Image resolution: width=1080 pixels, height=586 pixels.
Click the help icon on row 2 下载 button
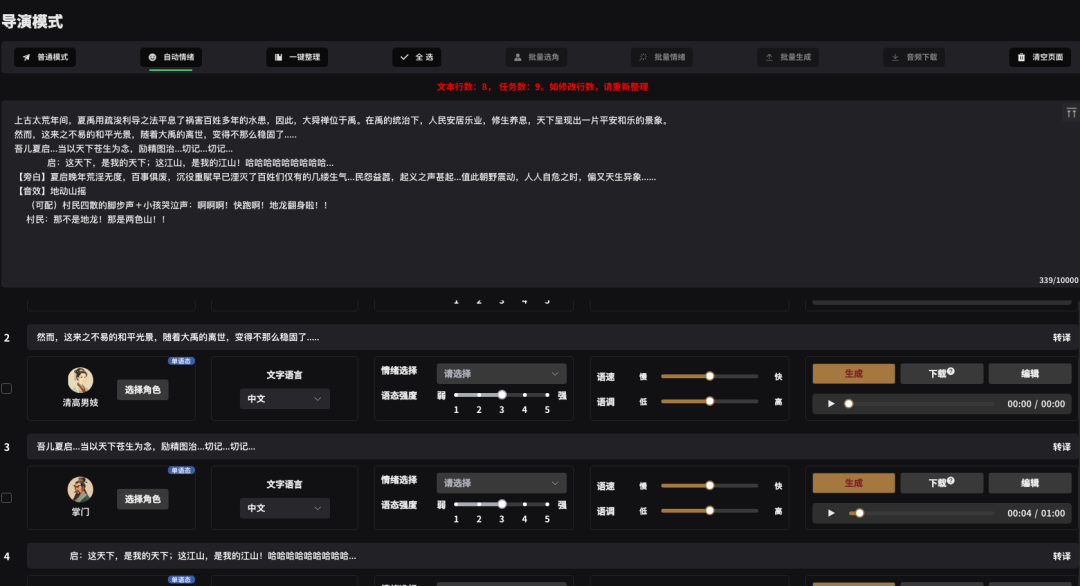point(950,371)
